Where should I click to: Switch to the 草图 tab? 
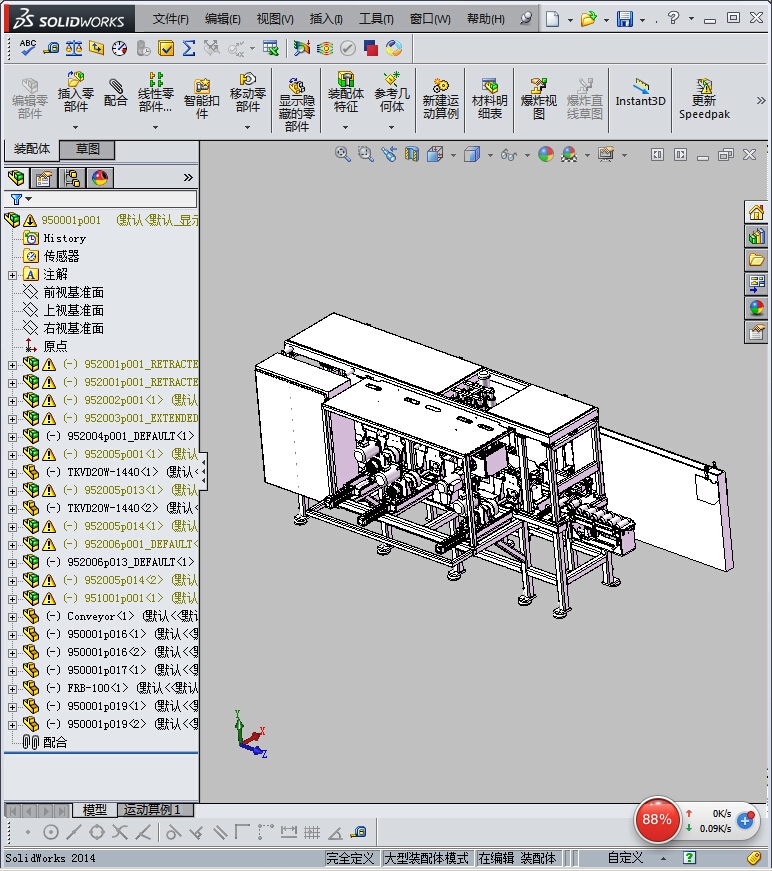pos(87,149)
